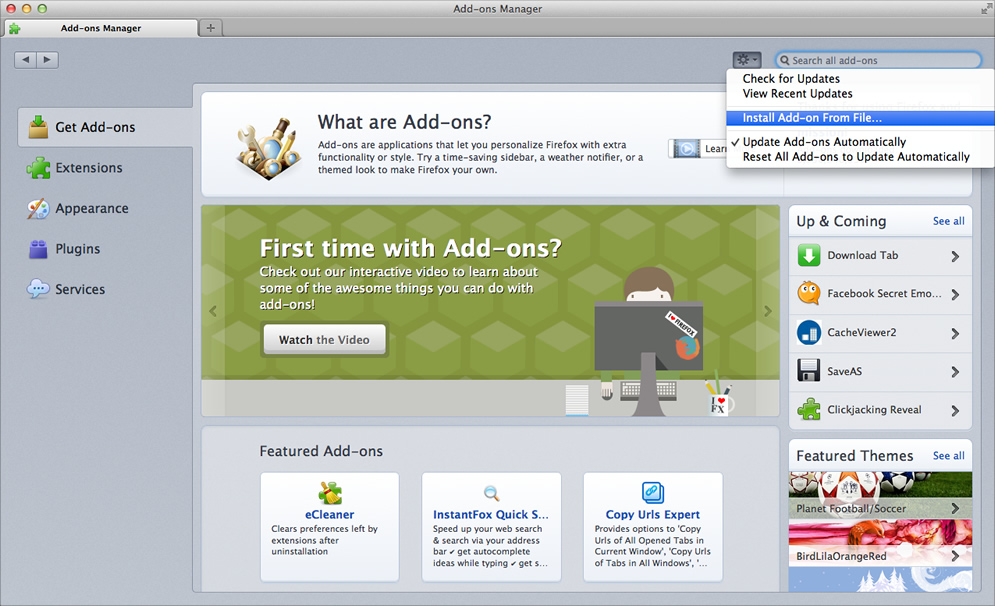Click the eCleaner broom icon
The image size is (995, 606).
coord(330,492)
